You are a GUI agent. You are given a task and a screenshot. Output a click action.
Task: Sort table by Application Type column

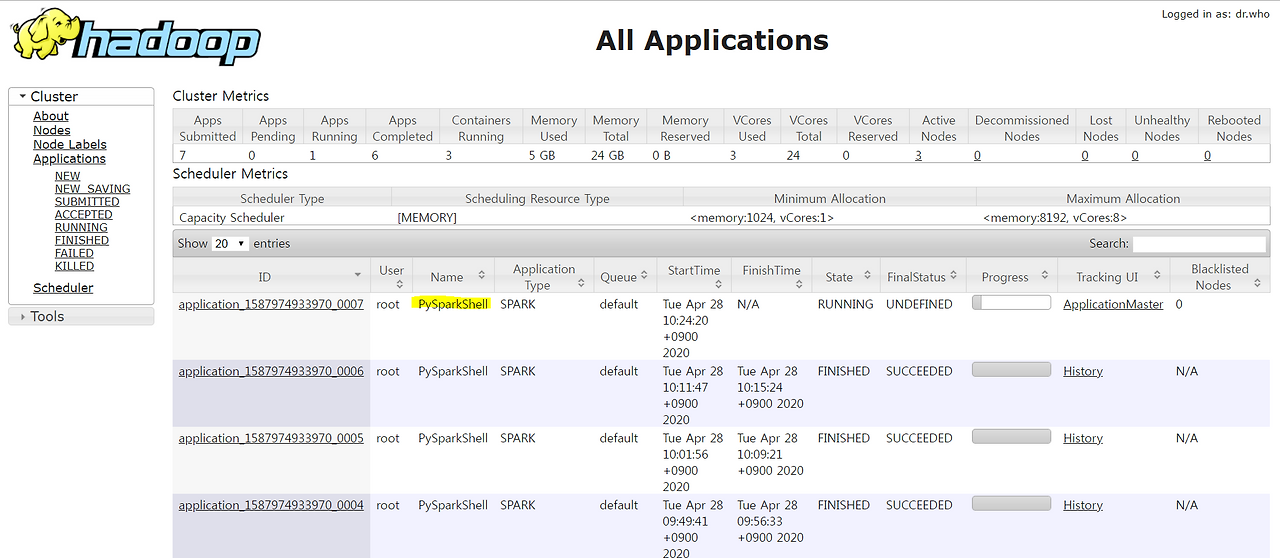tap(543, 277)
